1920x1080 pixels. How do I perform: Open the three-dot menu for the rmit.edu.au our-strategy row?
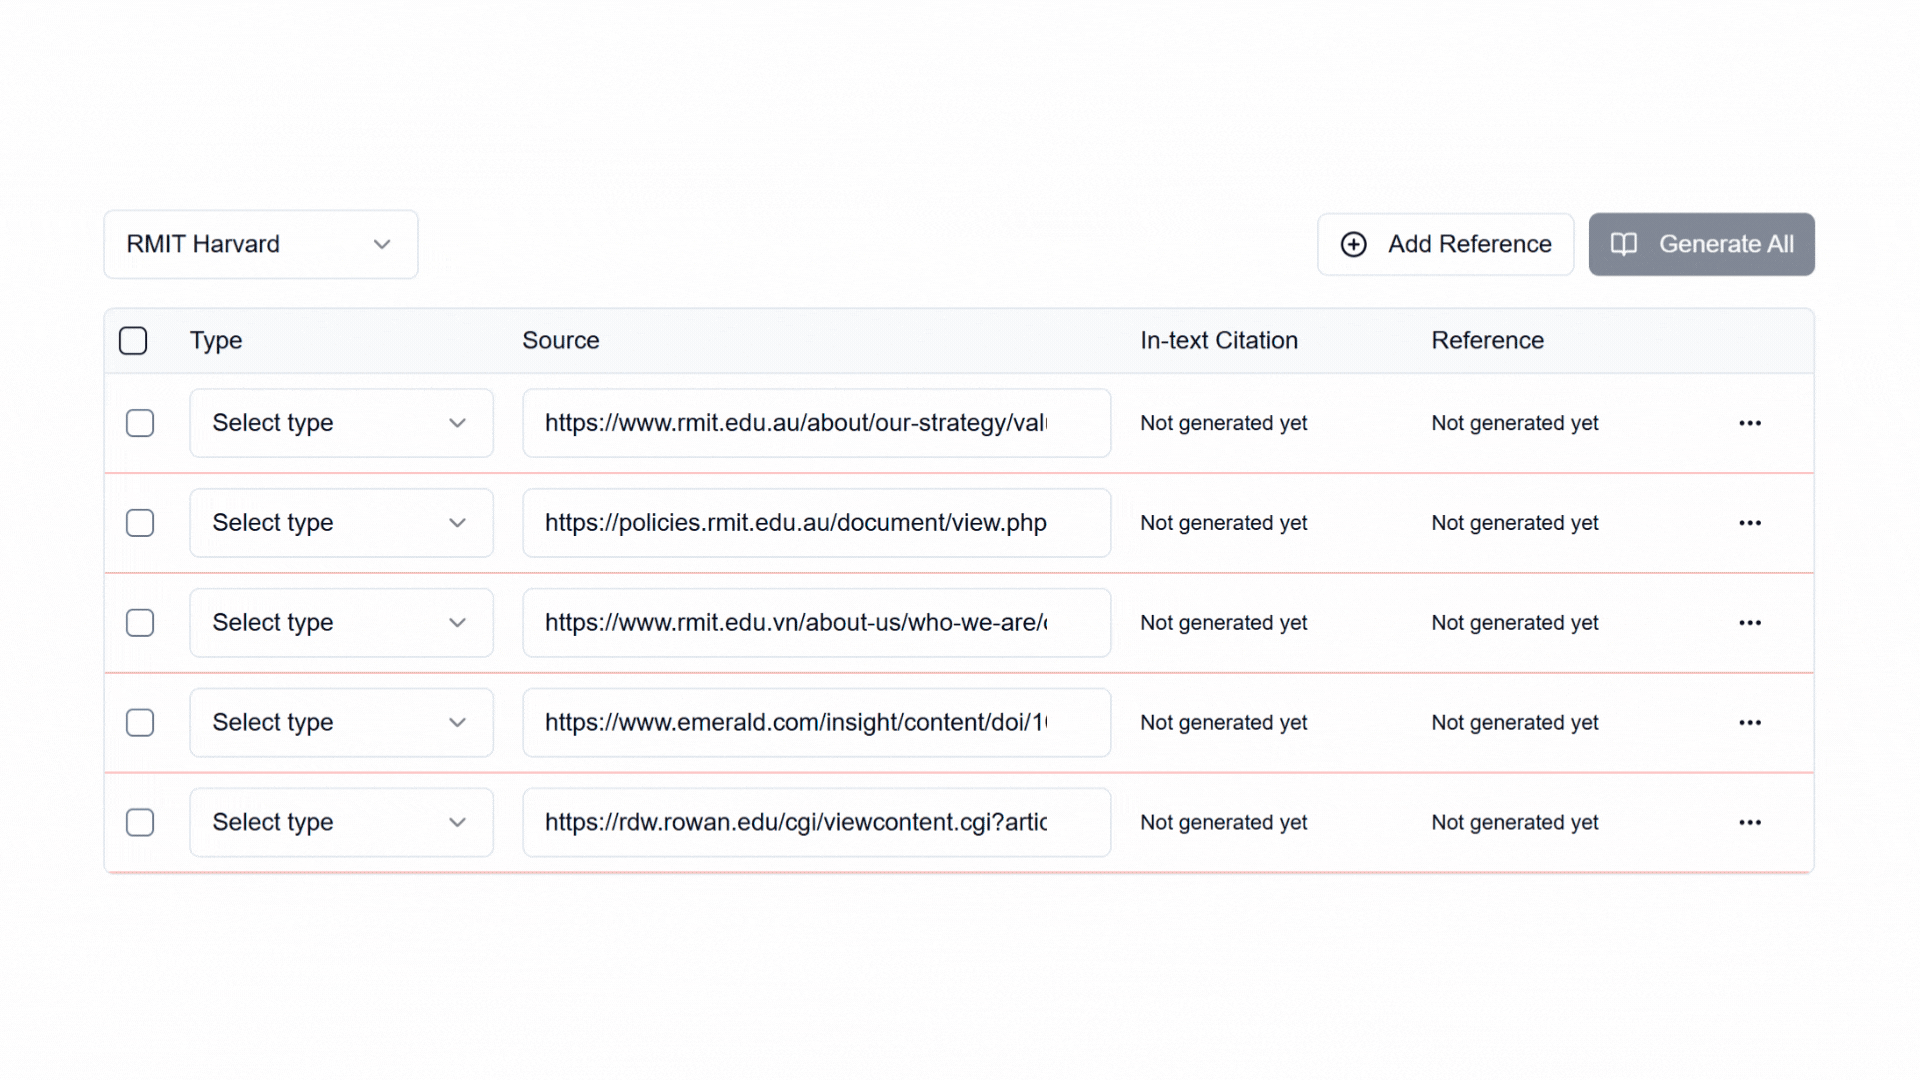(1750, 423)
